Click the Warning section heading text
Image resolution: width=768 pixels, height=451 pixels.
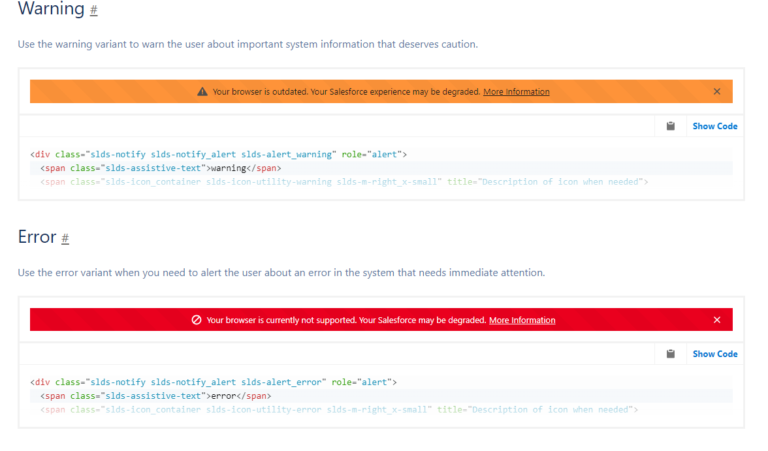click(49, 10)
